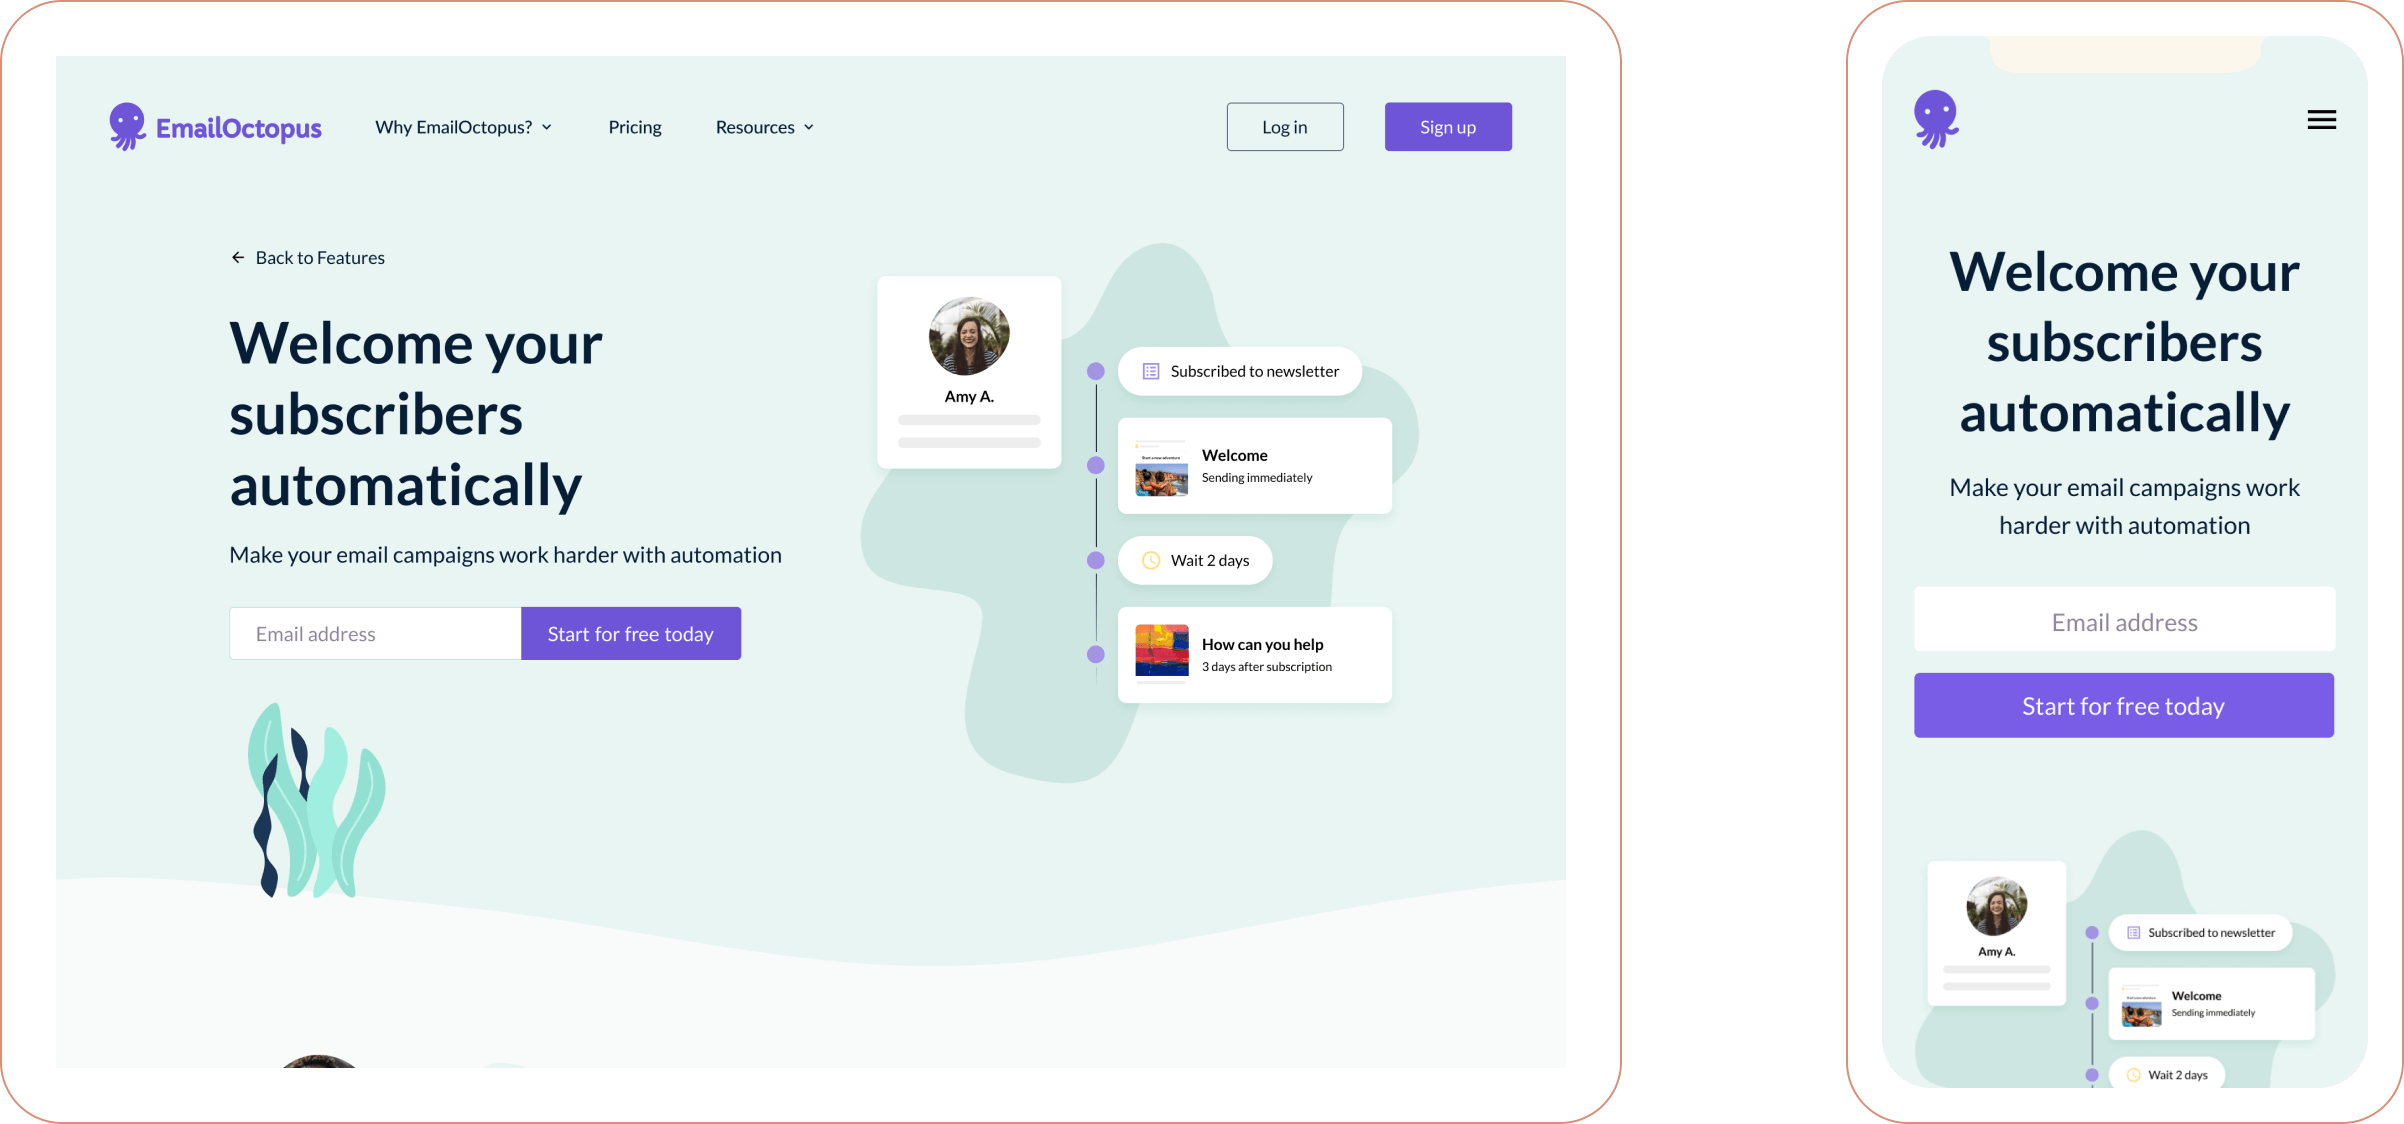This screenshot has height=1124, width=2404.
Task: Expand the Resources dropdown menu
Action: (x=765, y=126)
